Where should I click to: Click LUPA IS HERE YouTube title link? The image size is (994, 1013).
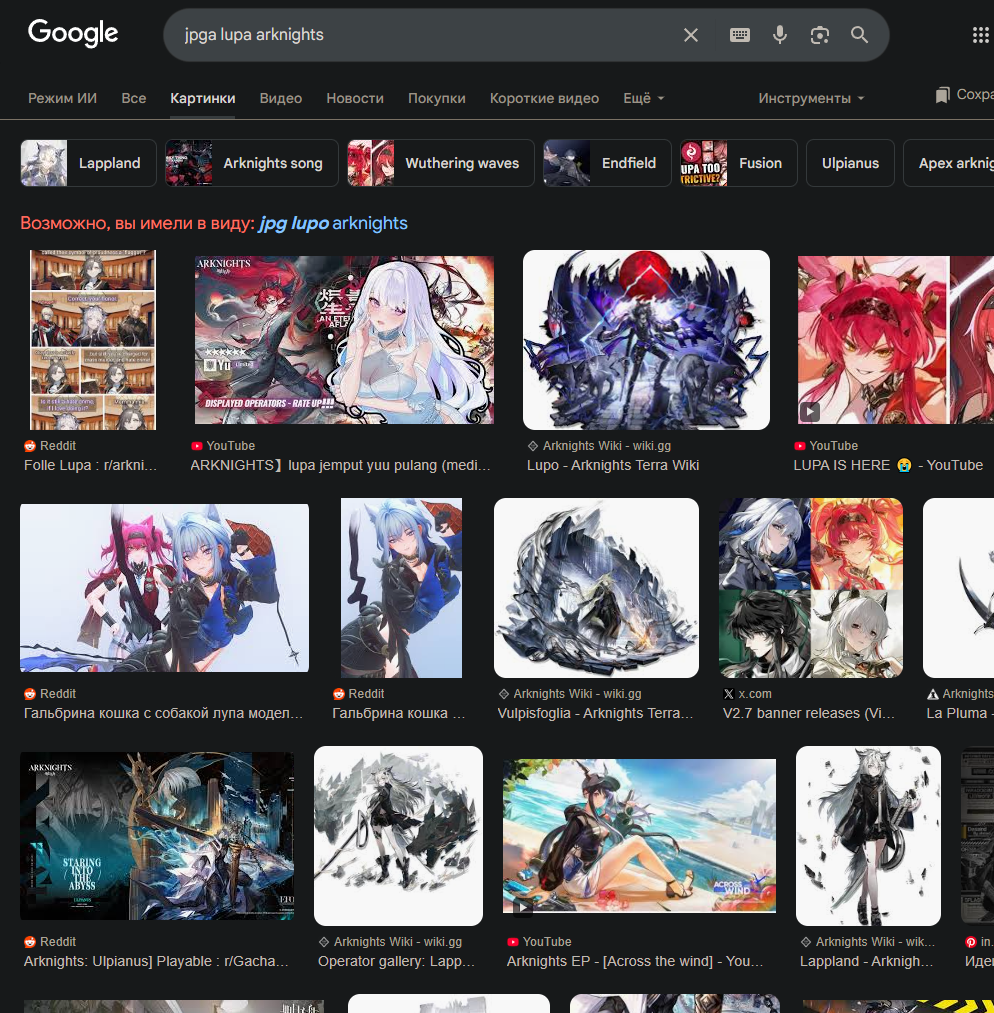coord(888,465)
